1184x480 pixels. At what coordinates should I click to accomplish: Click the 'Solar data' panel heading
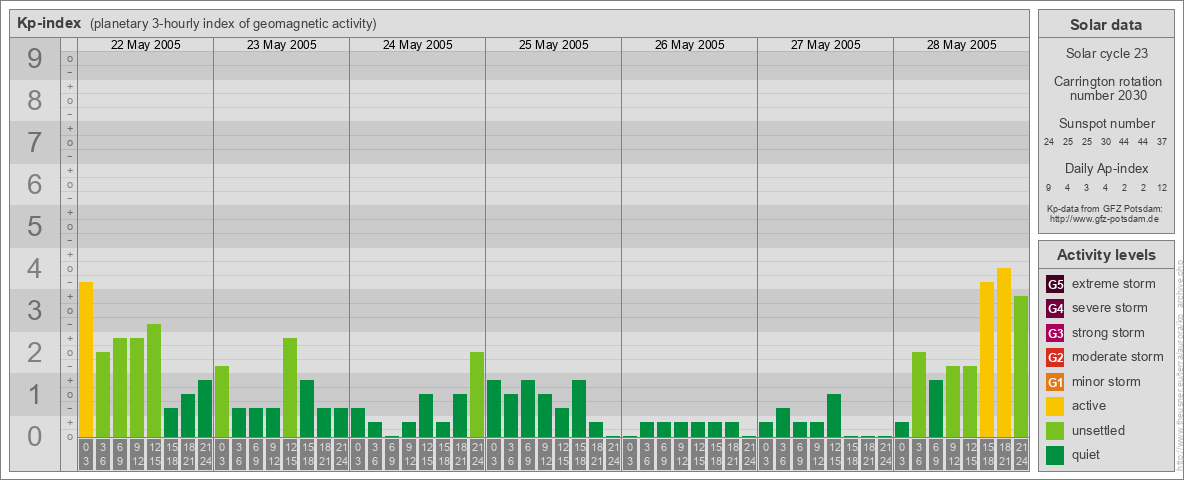click(x=1106, y=25)
